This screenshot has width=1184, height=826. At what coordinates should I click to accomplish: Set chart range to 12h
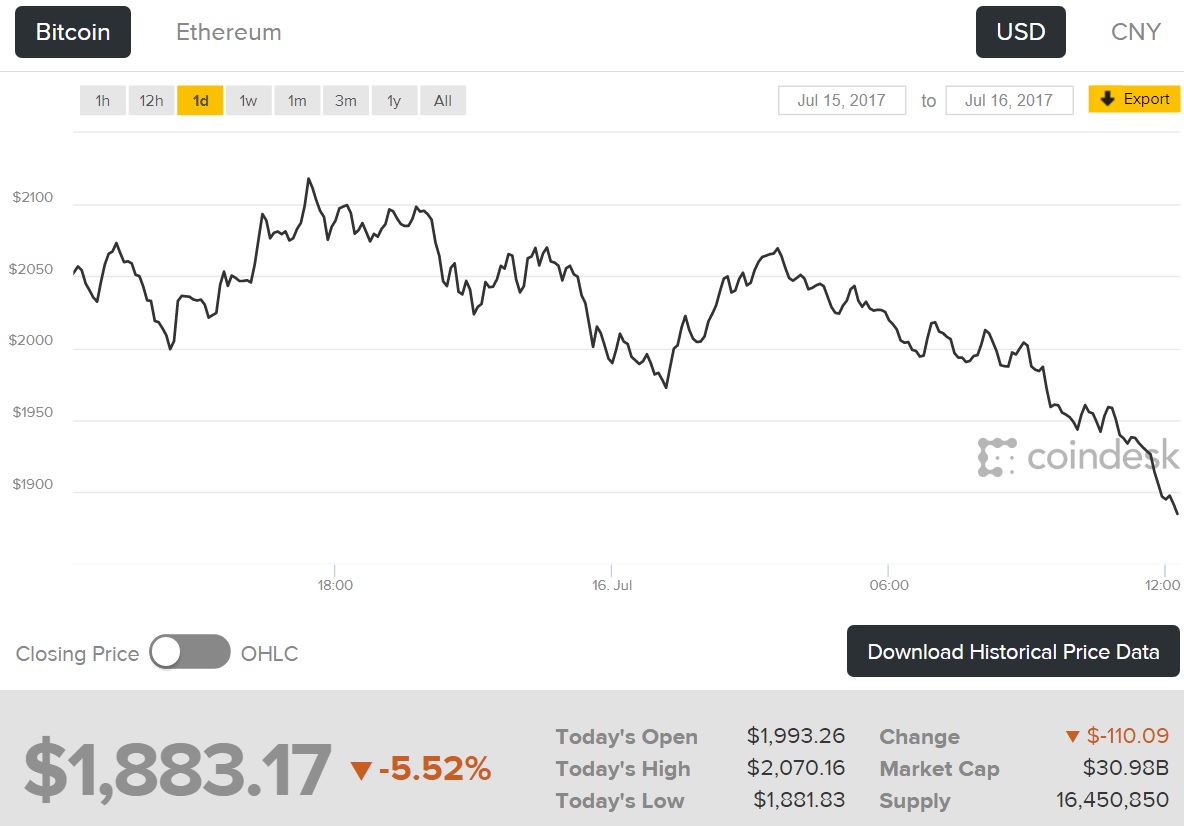click(x=151, y=100)
